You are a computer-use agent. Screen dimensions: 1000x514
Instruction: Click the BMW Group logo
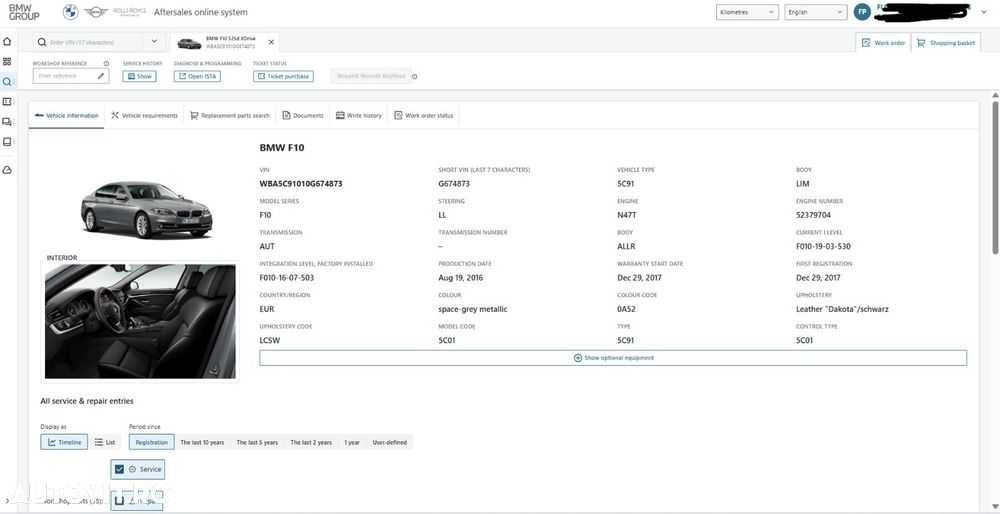click(x=24, y=11)
